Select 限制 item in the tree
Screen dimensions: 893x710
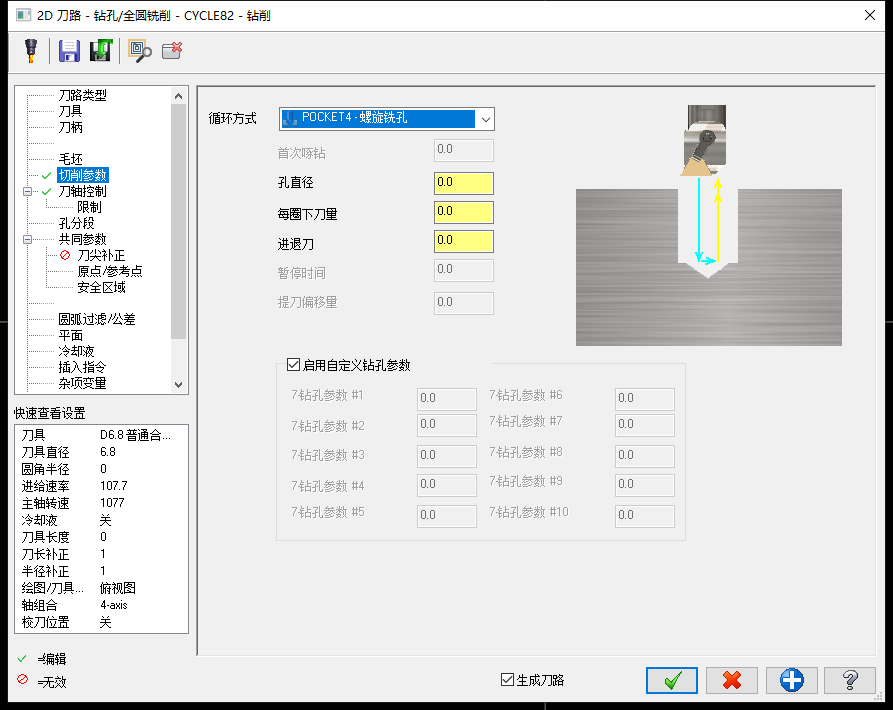click(89, 207)
